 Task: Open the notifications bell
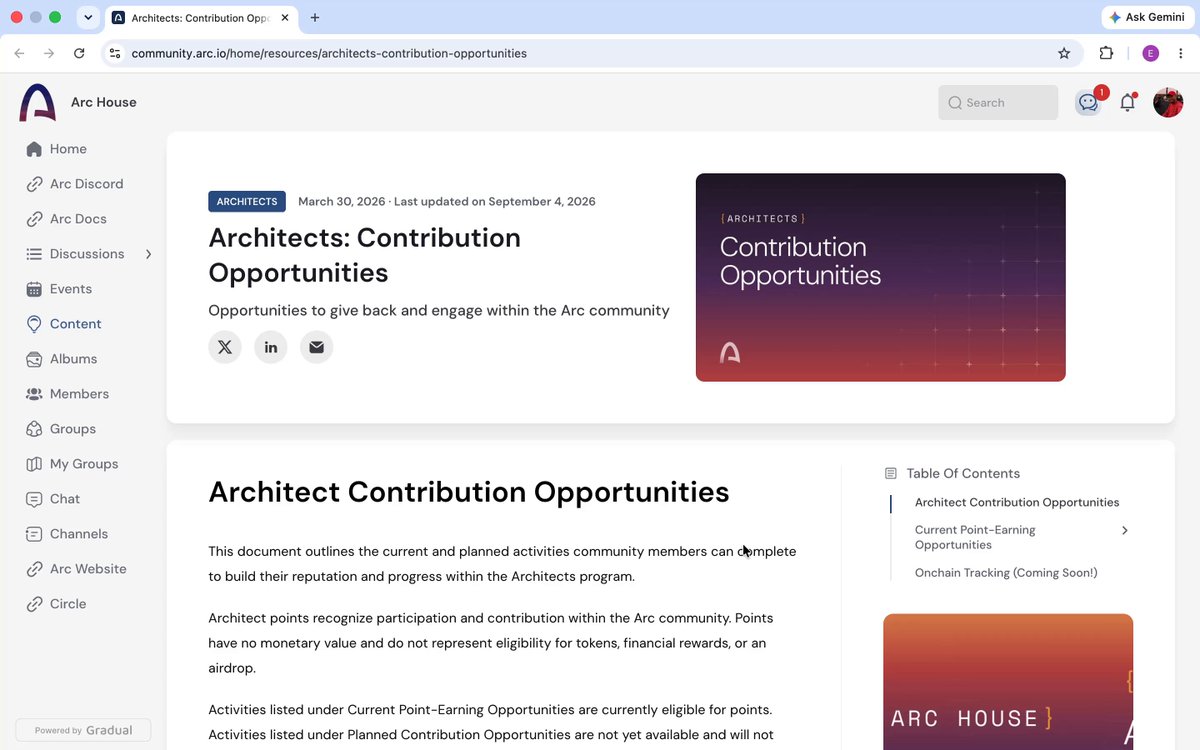tap(1128, 102)
